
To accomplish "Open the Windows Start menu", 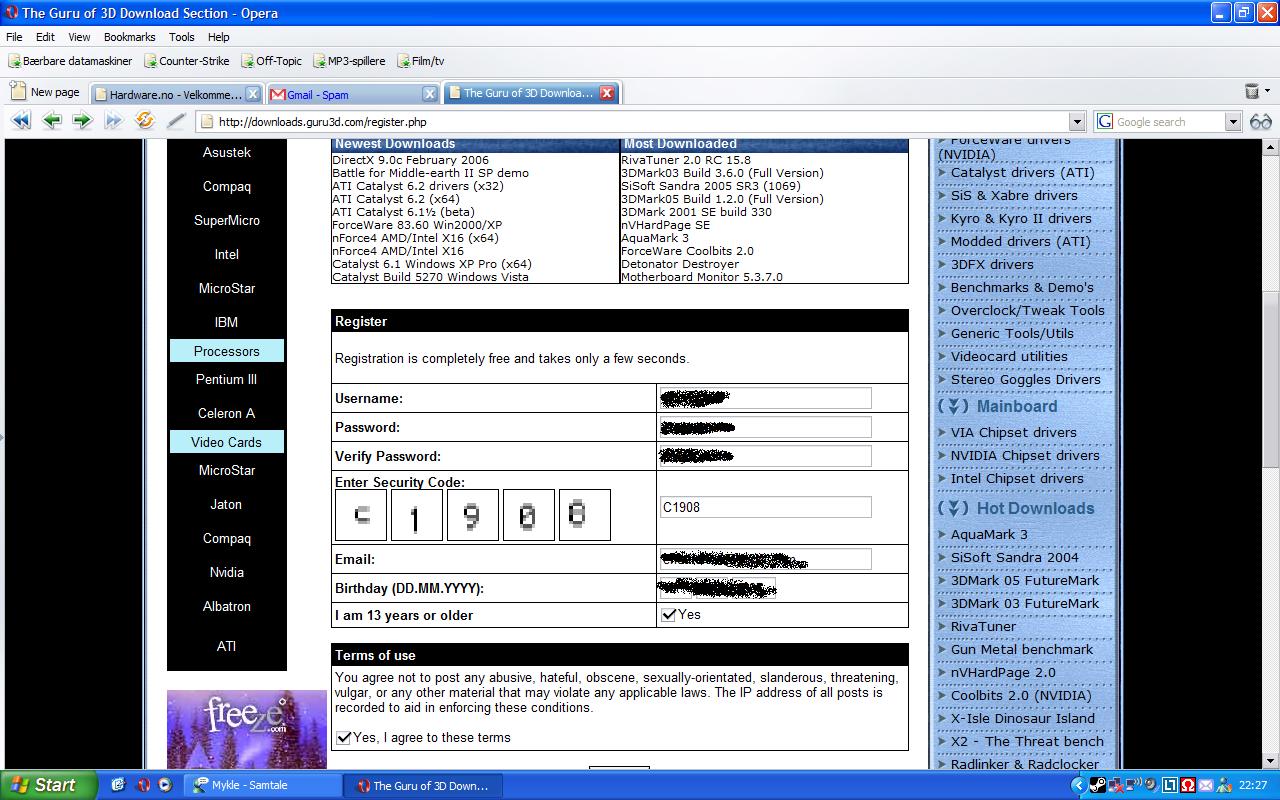I will [48, 785].
